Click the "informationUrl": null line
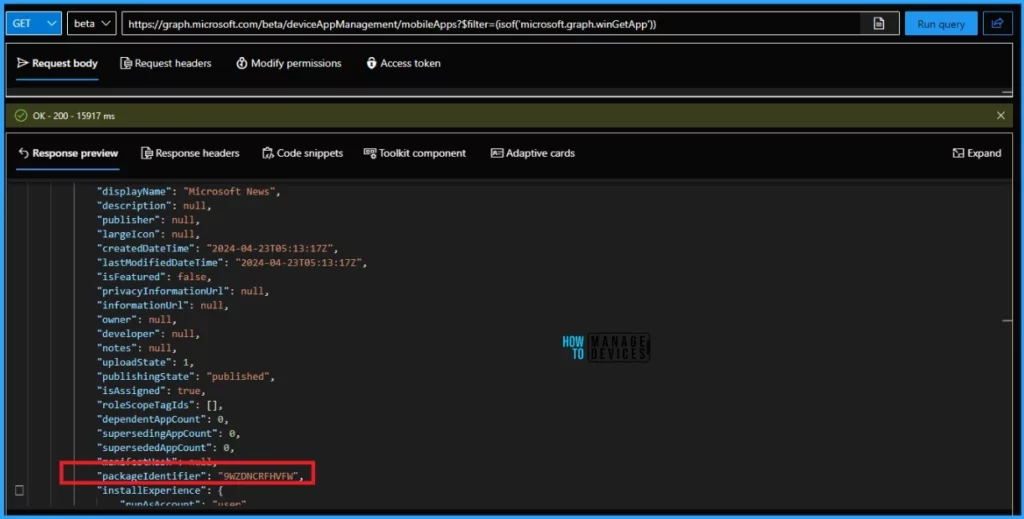1024x519 pixels. tap(163, 306)
